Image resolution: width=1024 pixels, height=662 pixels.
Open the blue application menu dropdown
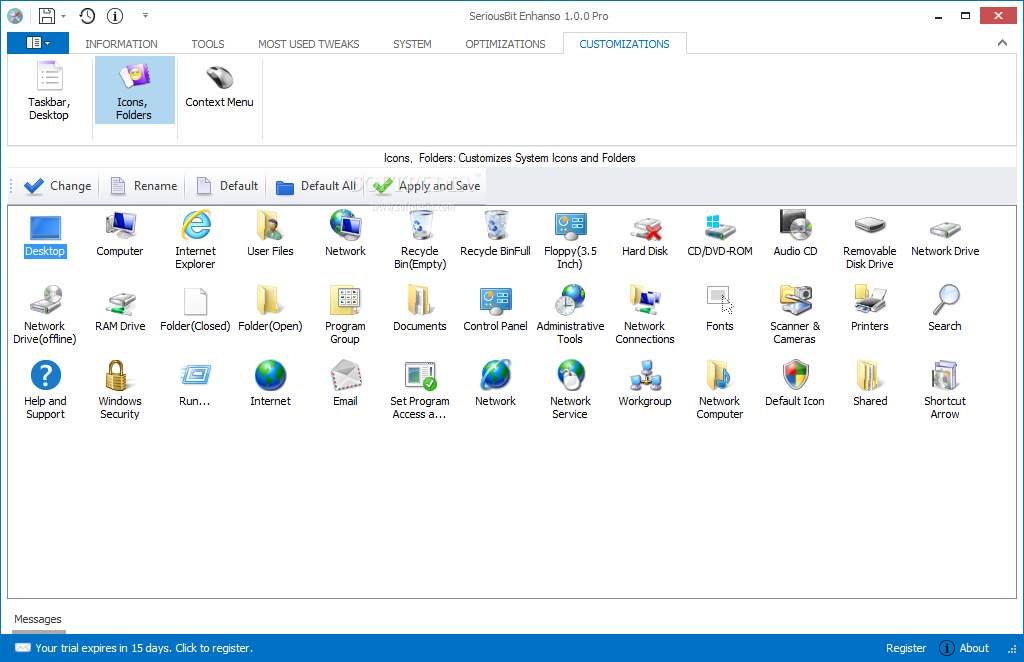[38, 43]
